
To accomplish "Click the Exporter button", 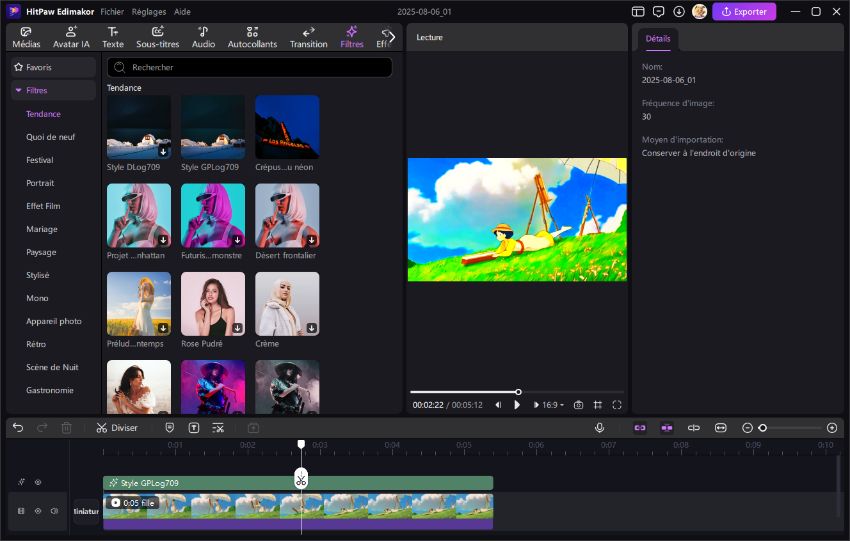I will tap(744, 11).
